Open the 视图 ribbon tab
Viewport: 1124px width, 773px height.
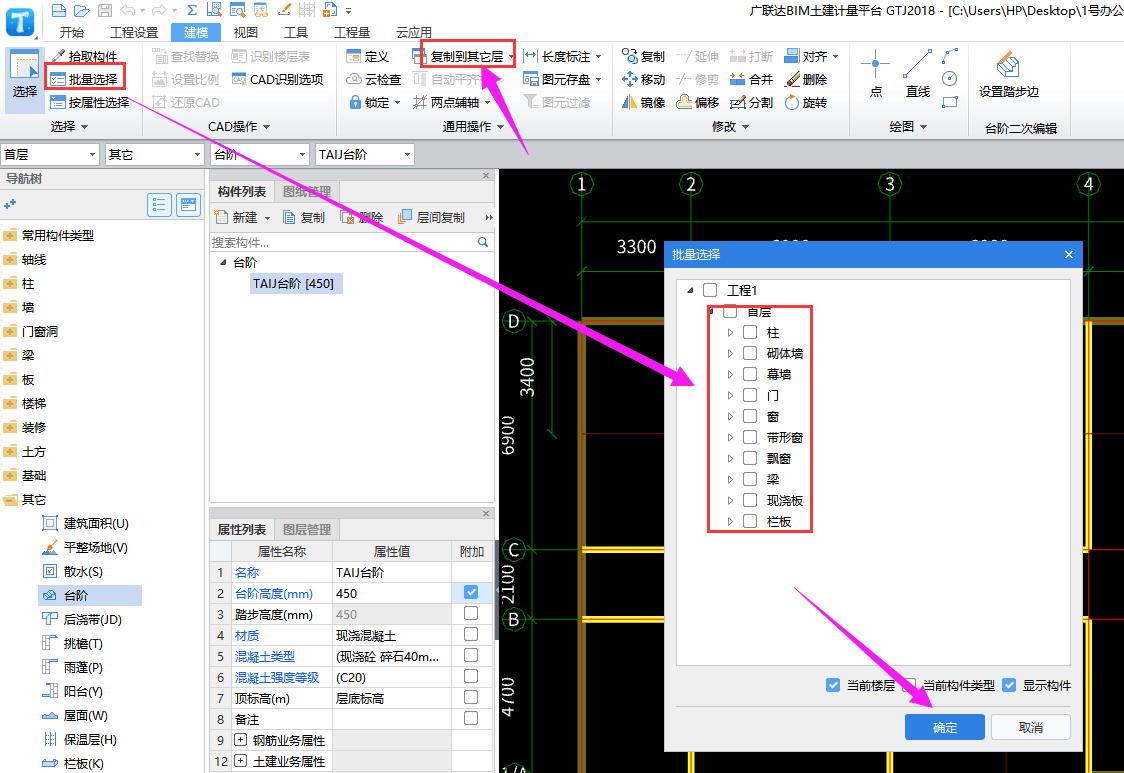tap(246, 32)
